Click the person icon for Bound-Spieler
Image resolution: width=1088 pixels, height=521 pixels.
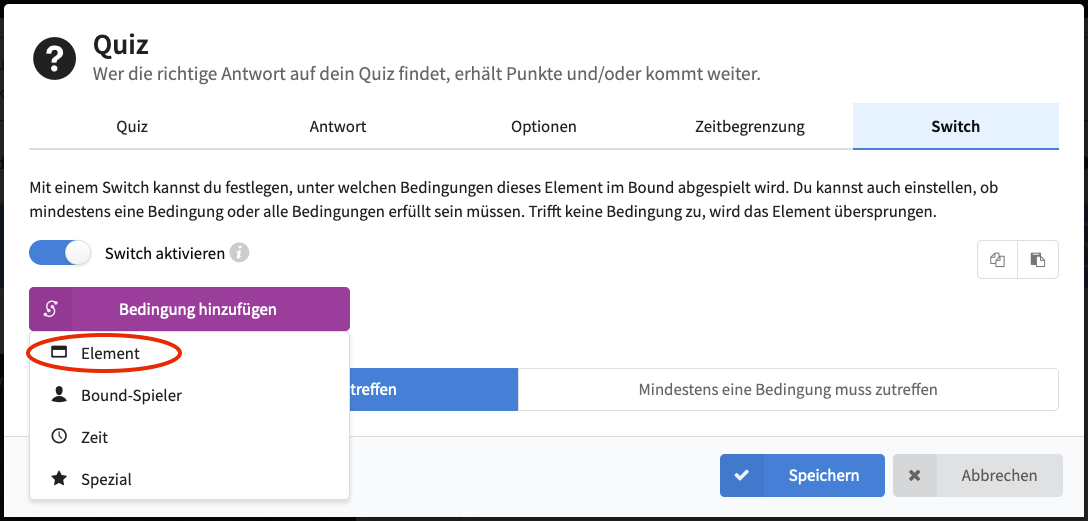click(59, 395)
